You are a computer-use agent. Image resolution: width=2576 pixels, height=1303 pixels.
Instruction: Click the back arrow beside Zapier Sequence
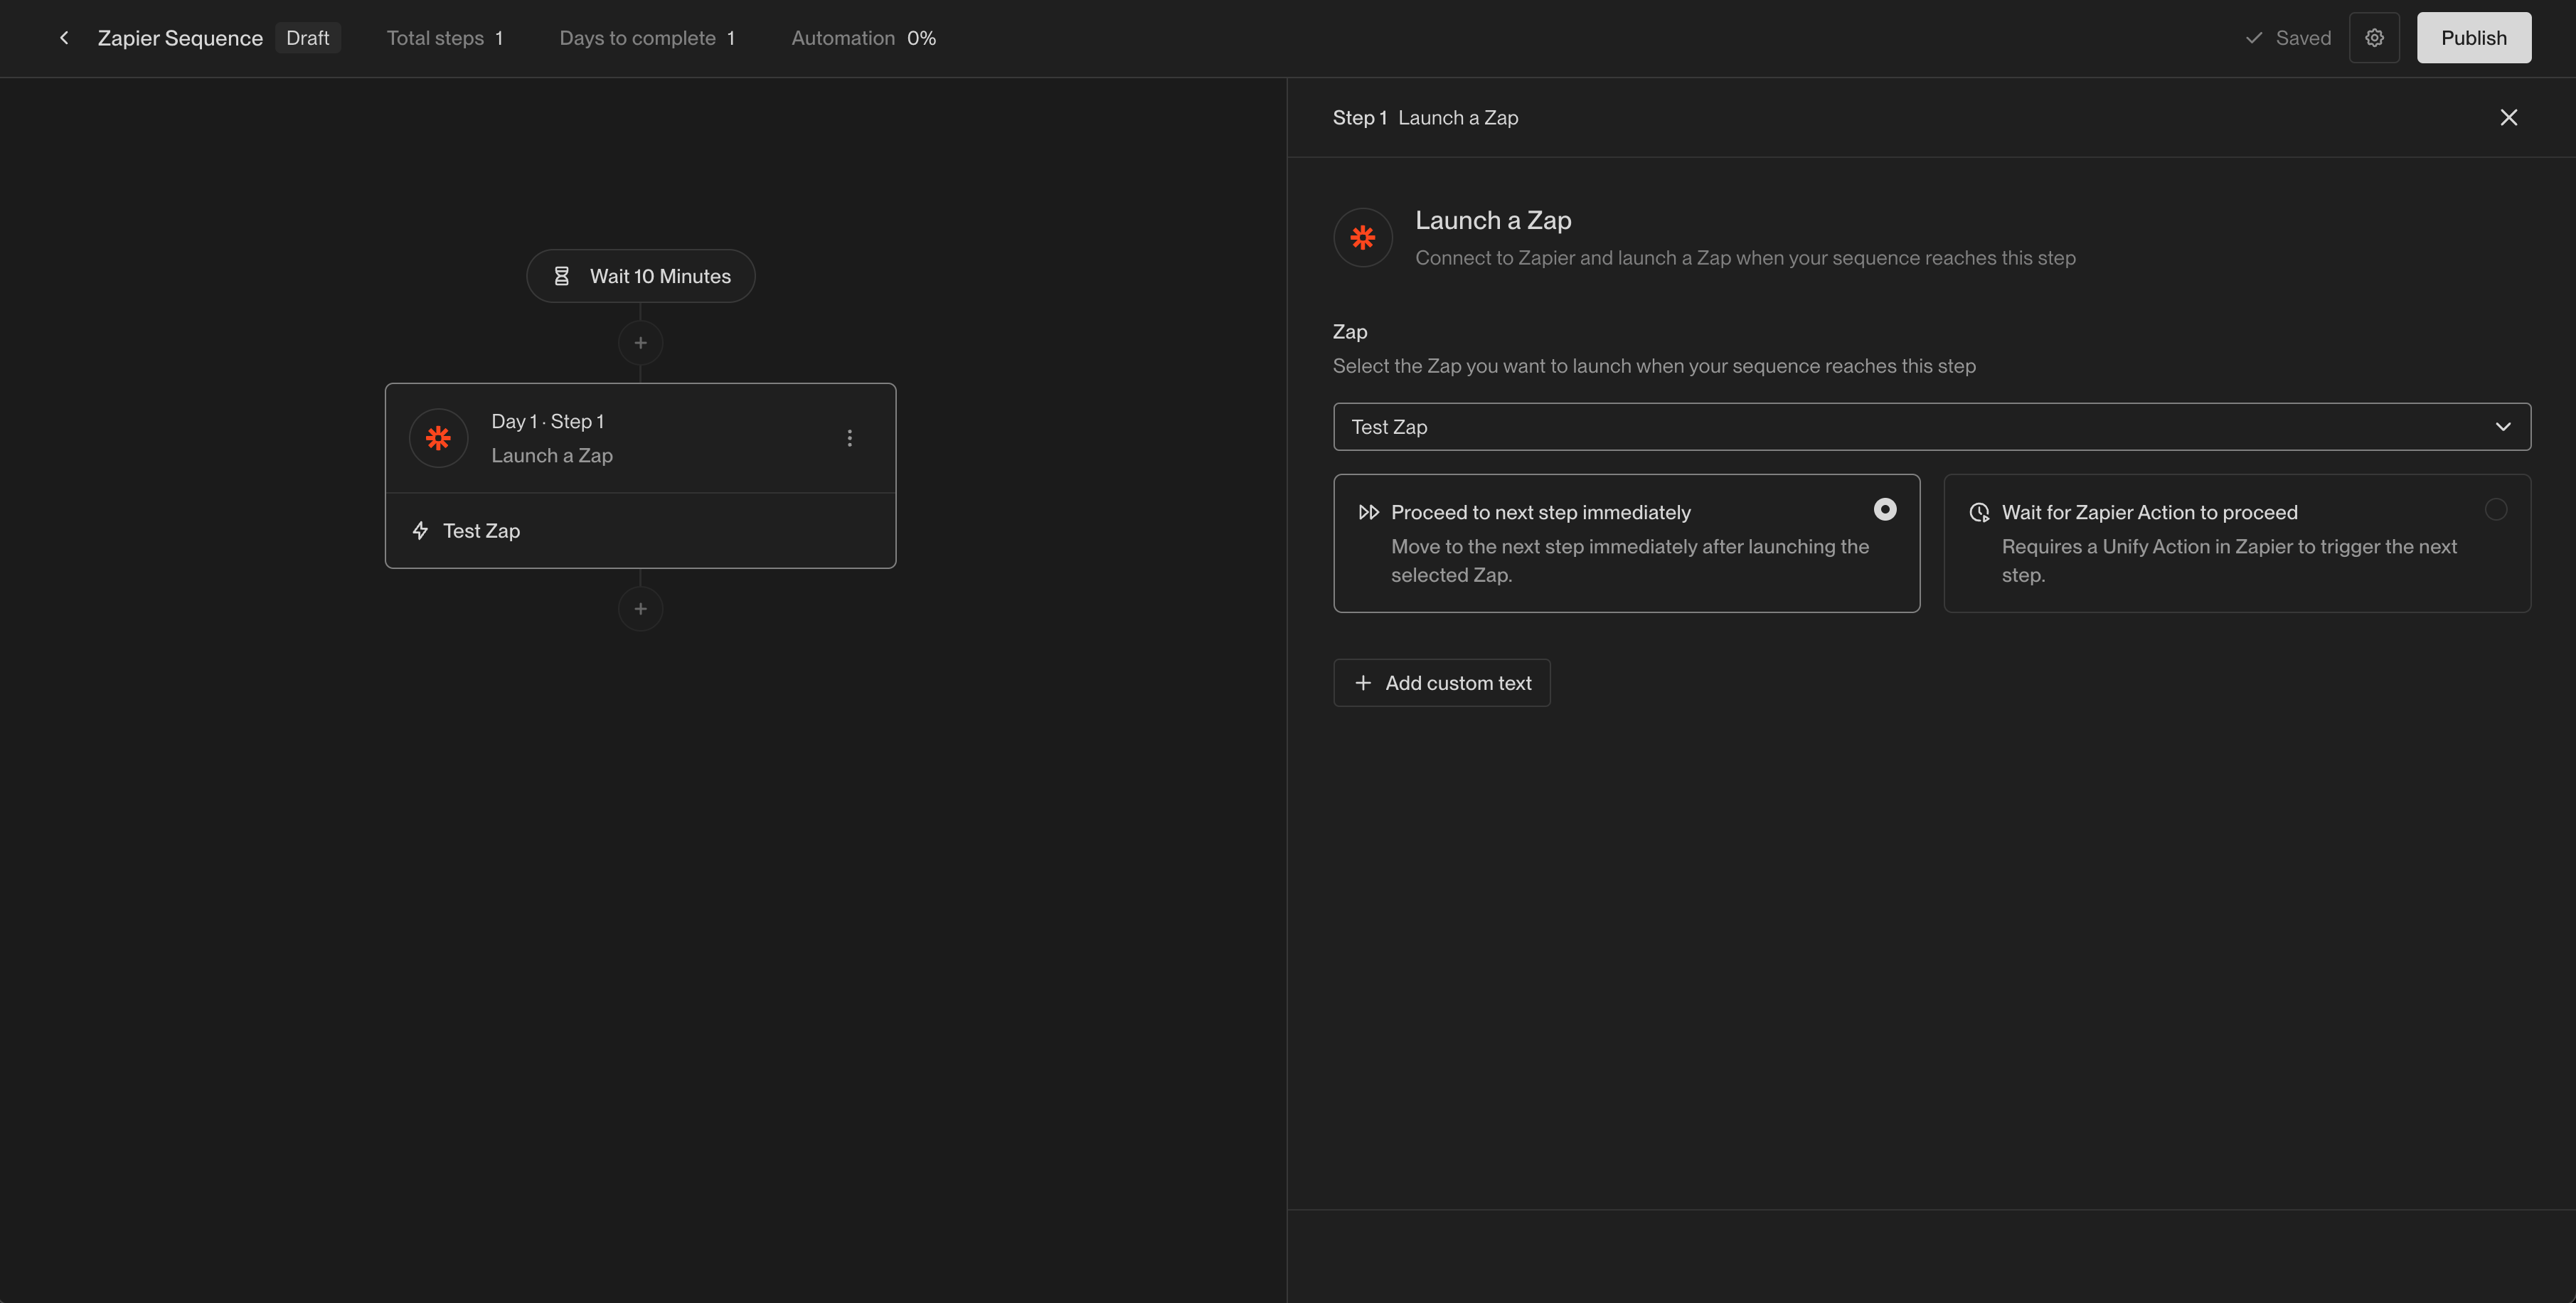[63, 37]
